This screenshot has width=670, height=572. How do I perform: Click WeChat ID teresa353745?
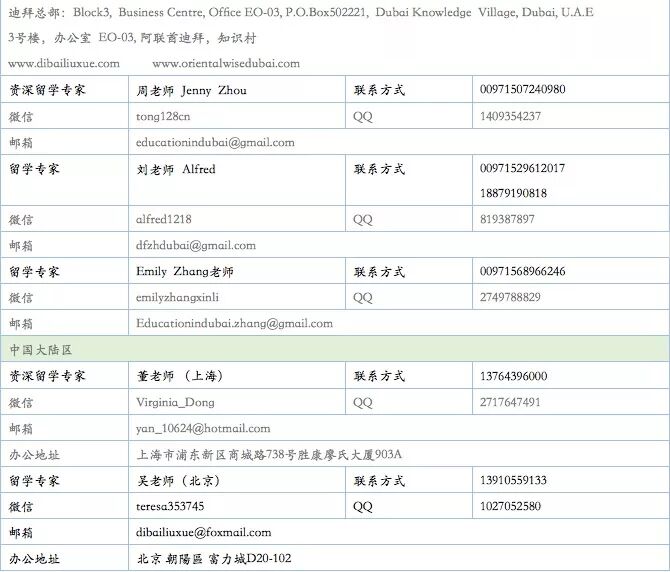170,507
